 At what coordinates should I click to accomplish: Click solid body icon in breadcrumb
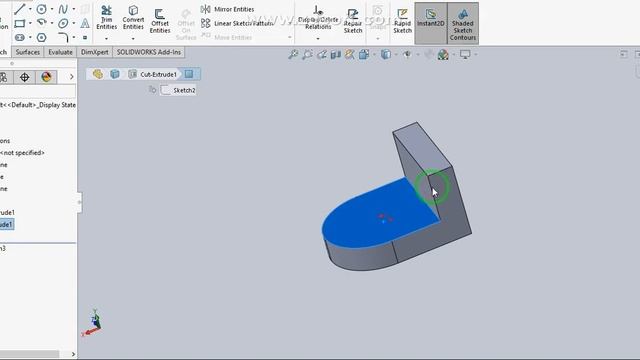click(115, 74)
